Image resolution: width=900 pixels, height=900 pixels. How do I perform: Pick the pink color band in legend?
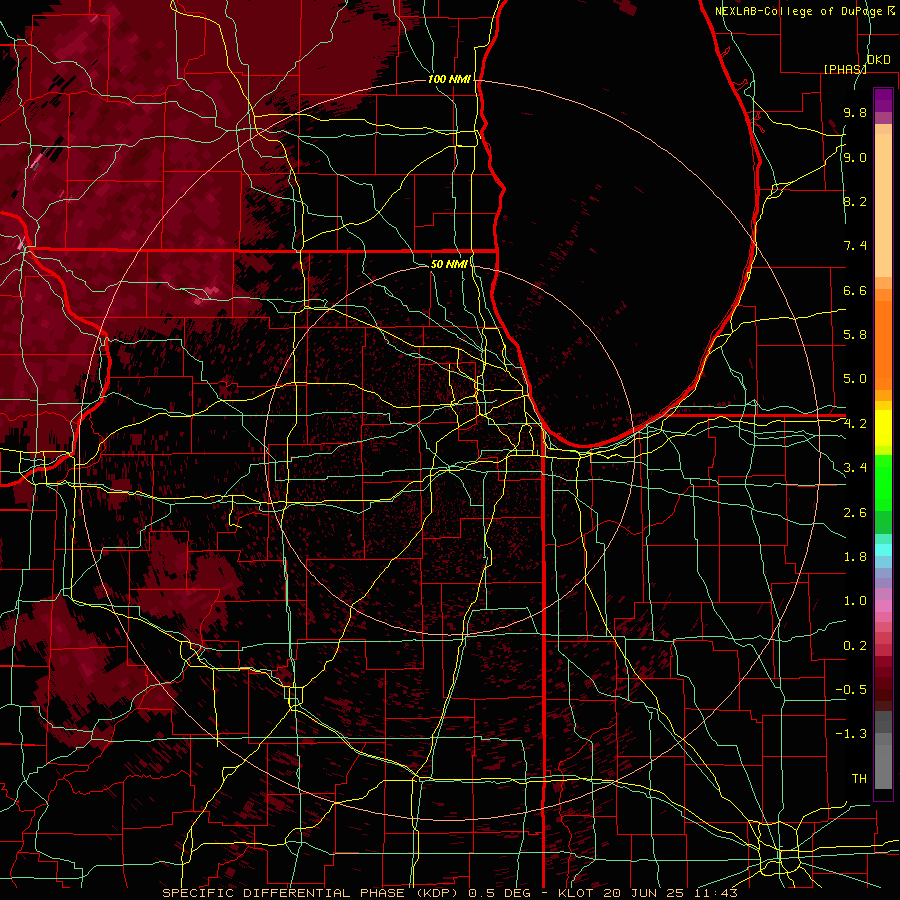tap(883, 606)
